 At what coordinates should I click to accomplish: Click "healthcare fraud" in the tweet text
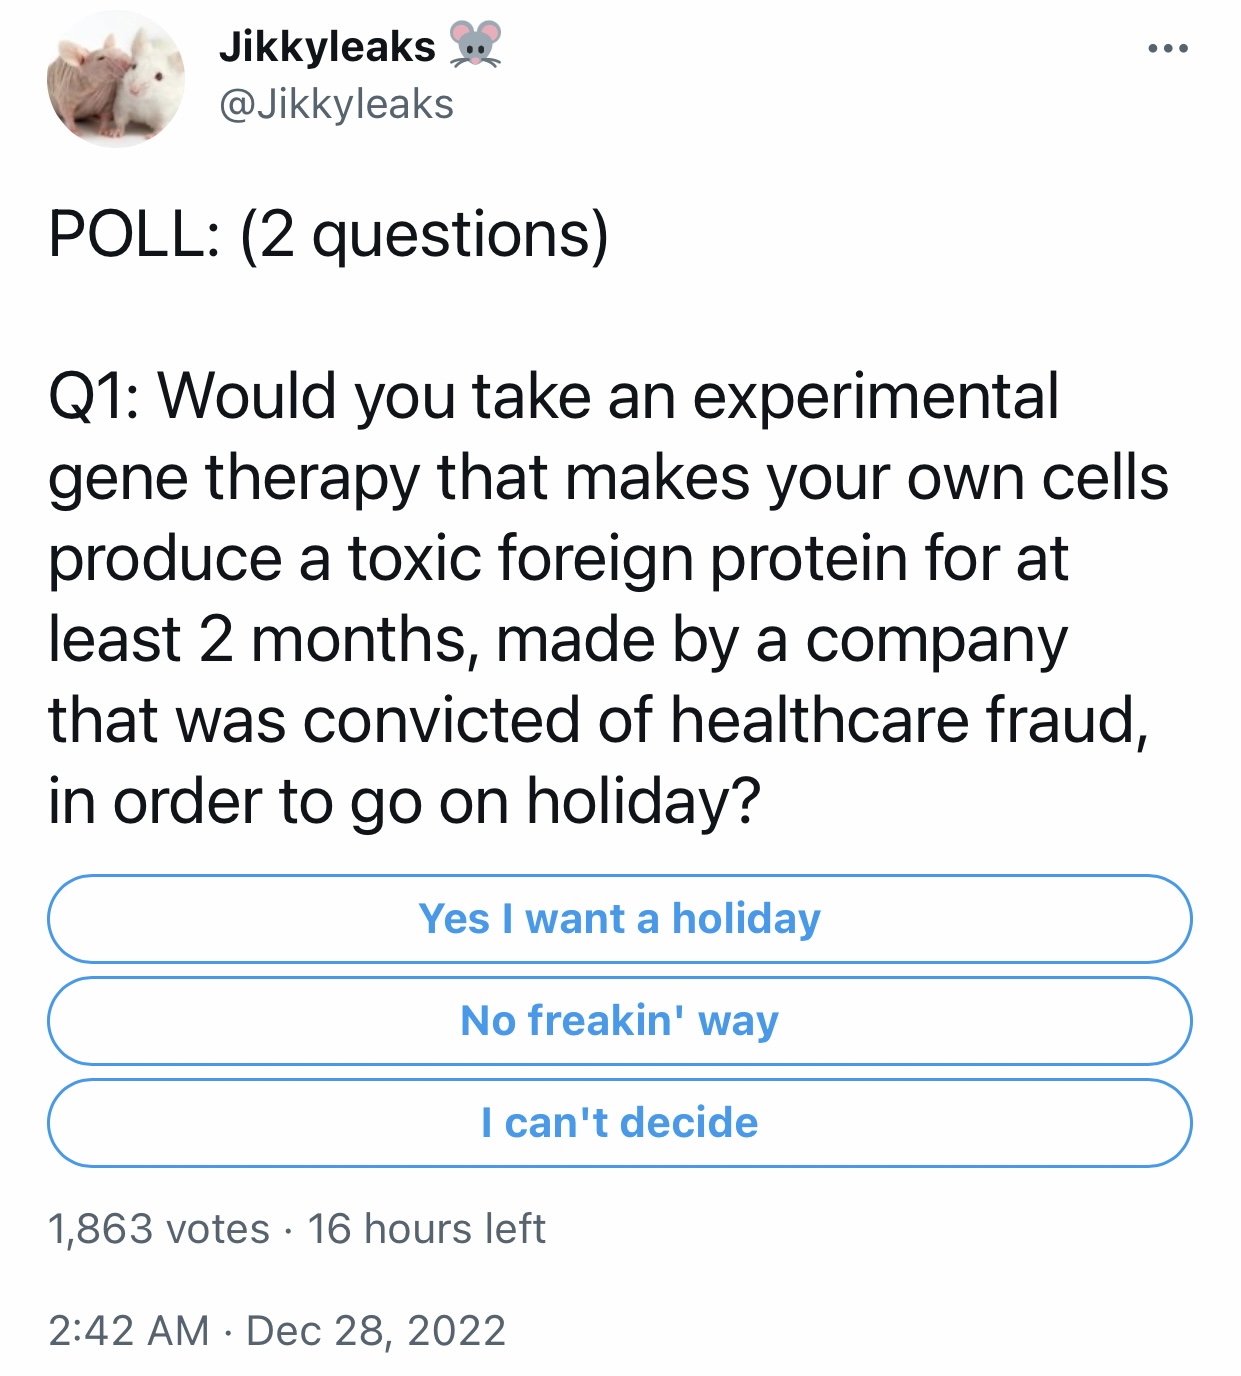[x=908, y=720]
